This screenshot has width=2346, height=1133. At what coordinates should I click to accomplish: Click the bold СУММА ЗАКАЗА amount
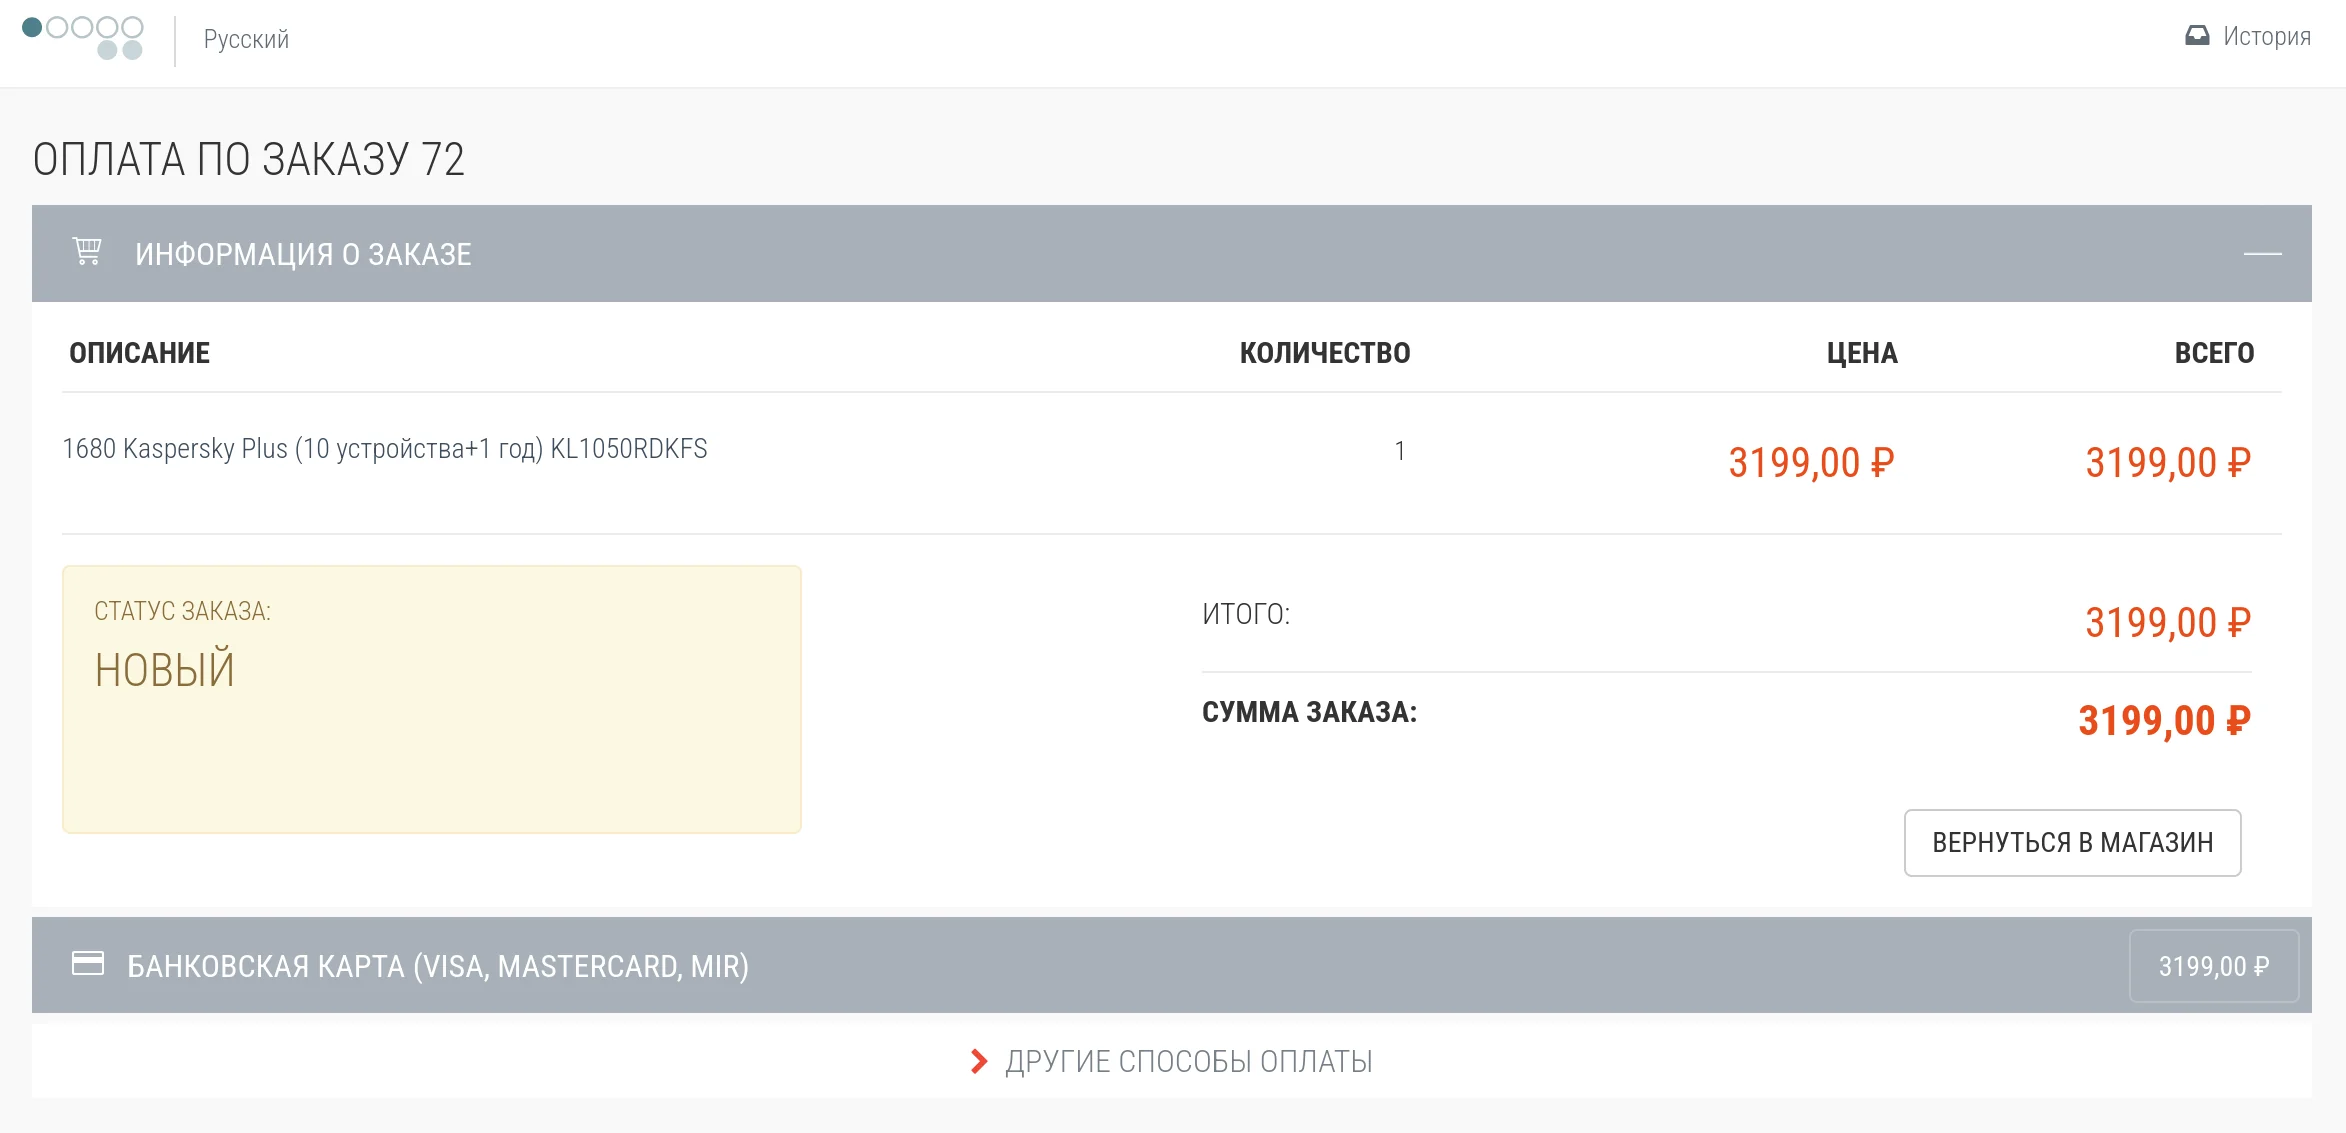2164,720
